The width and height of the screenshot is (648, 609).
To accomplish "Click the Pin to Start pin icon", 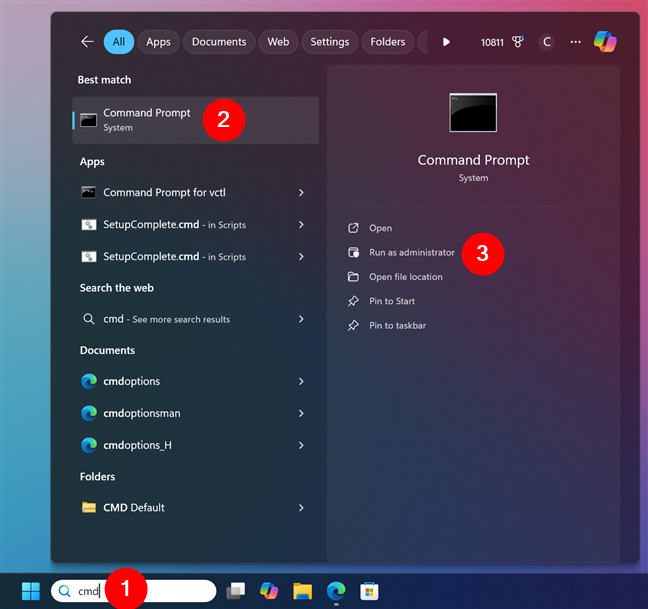I will tap(353, 301).
